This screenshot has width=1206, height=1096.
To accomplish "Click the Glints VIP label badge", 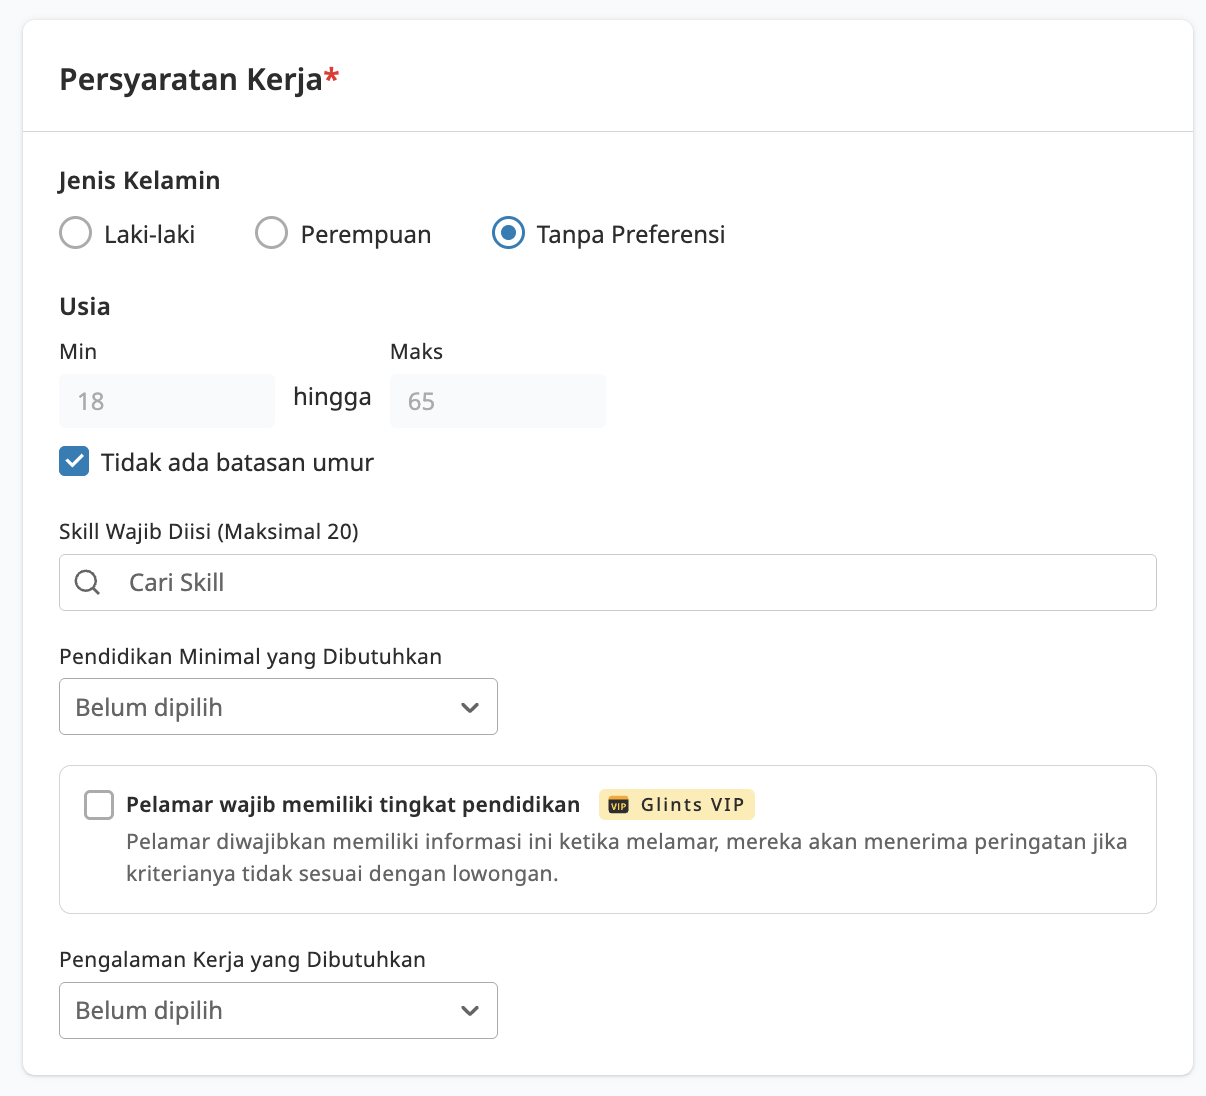I will pos(676,804).
